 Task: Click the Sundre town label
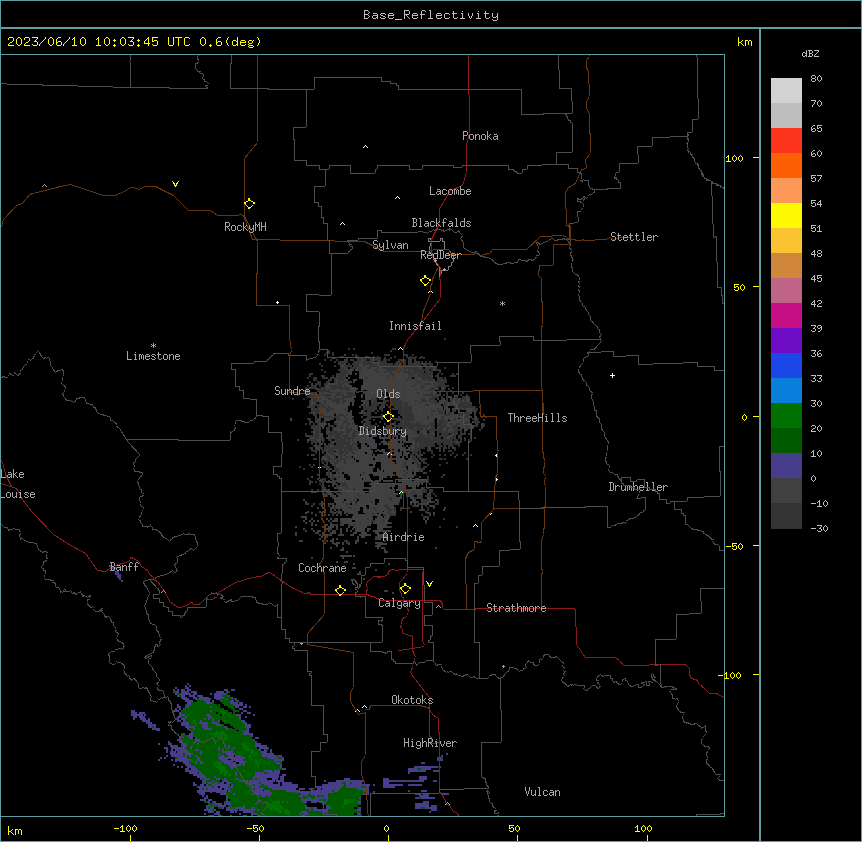[x=292, y=391]
